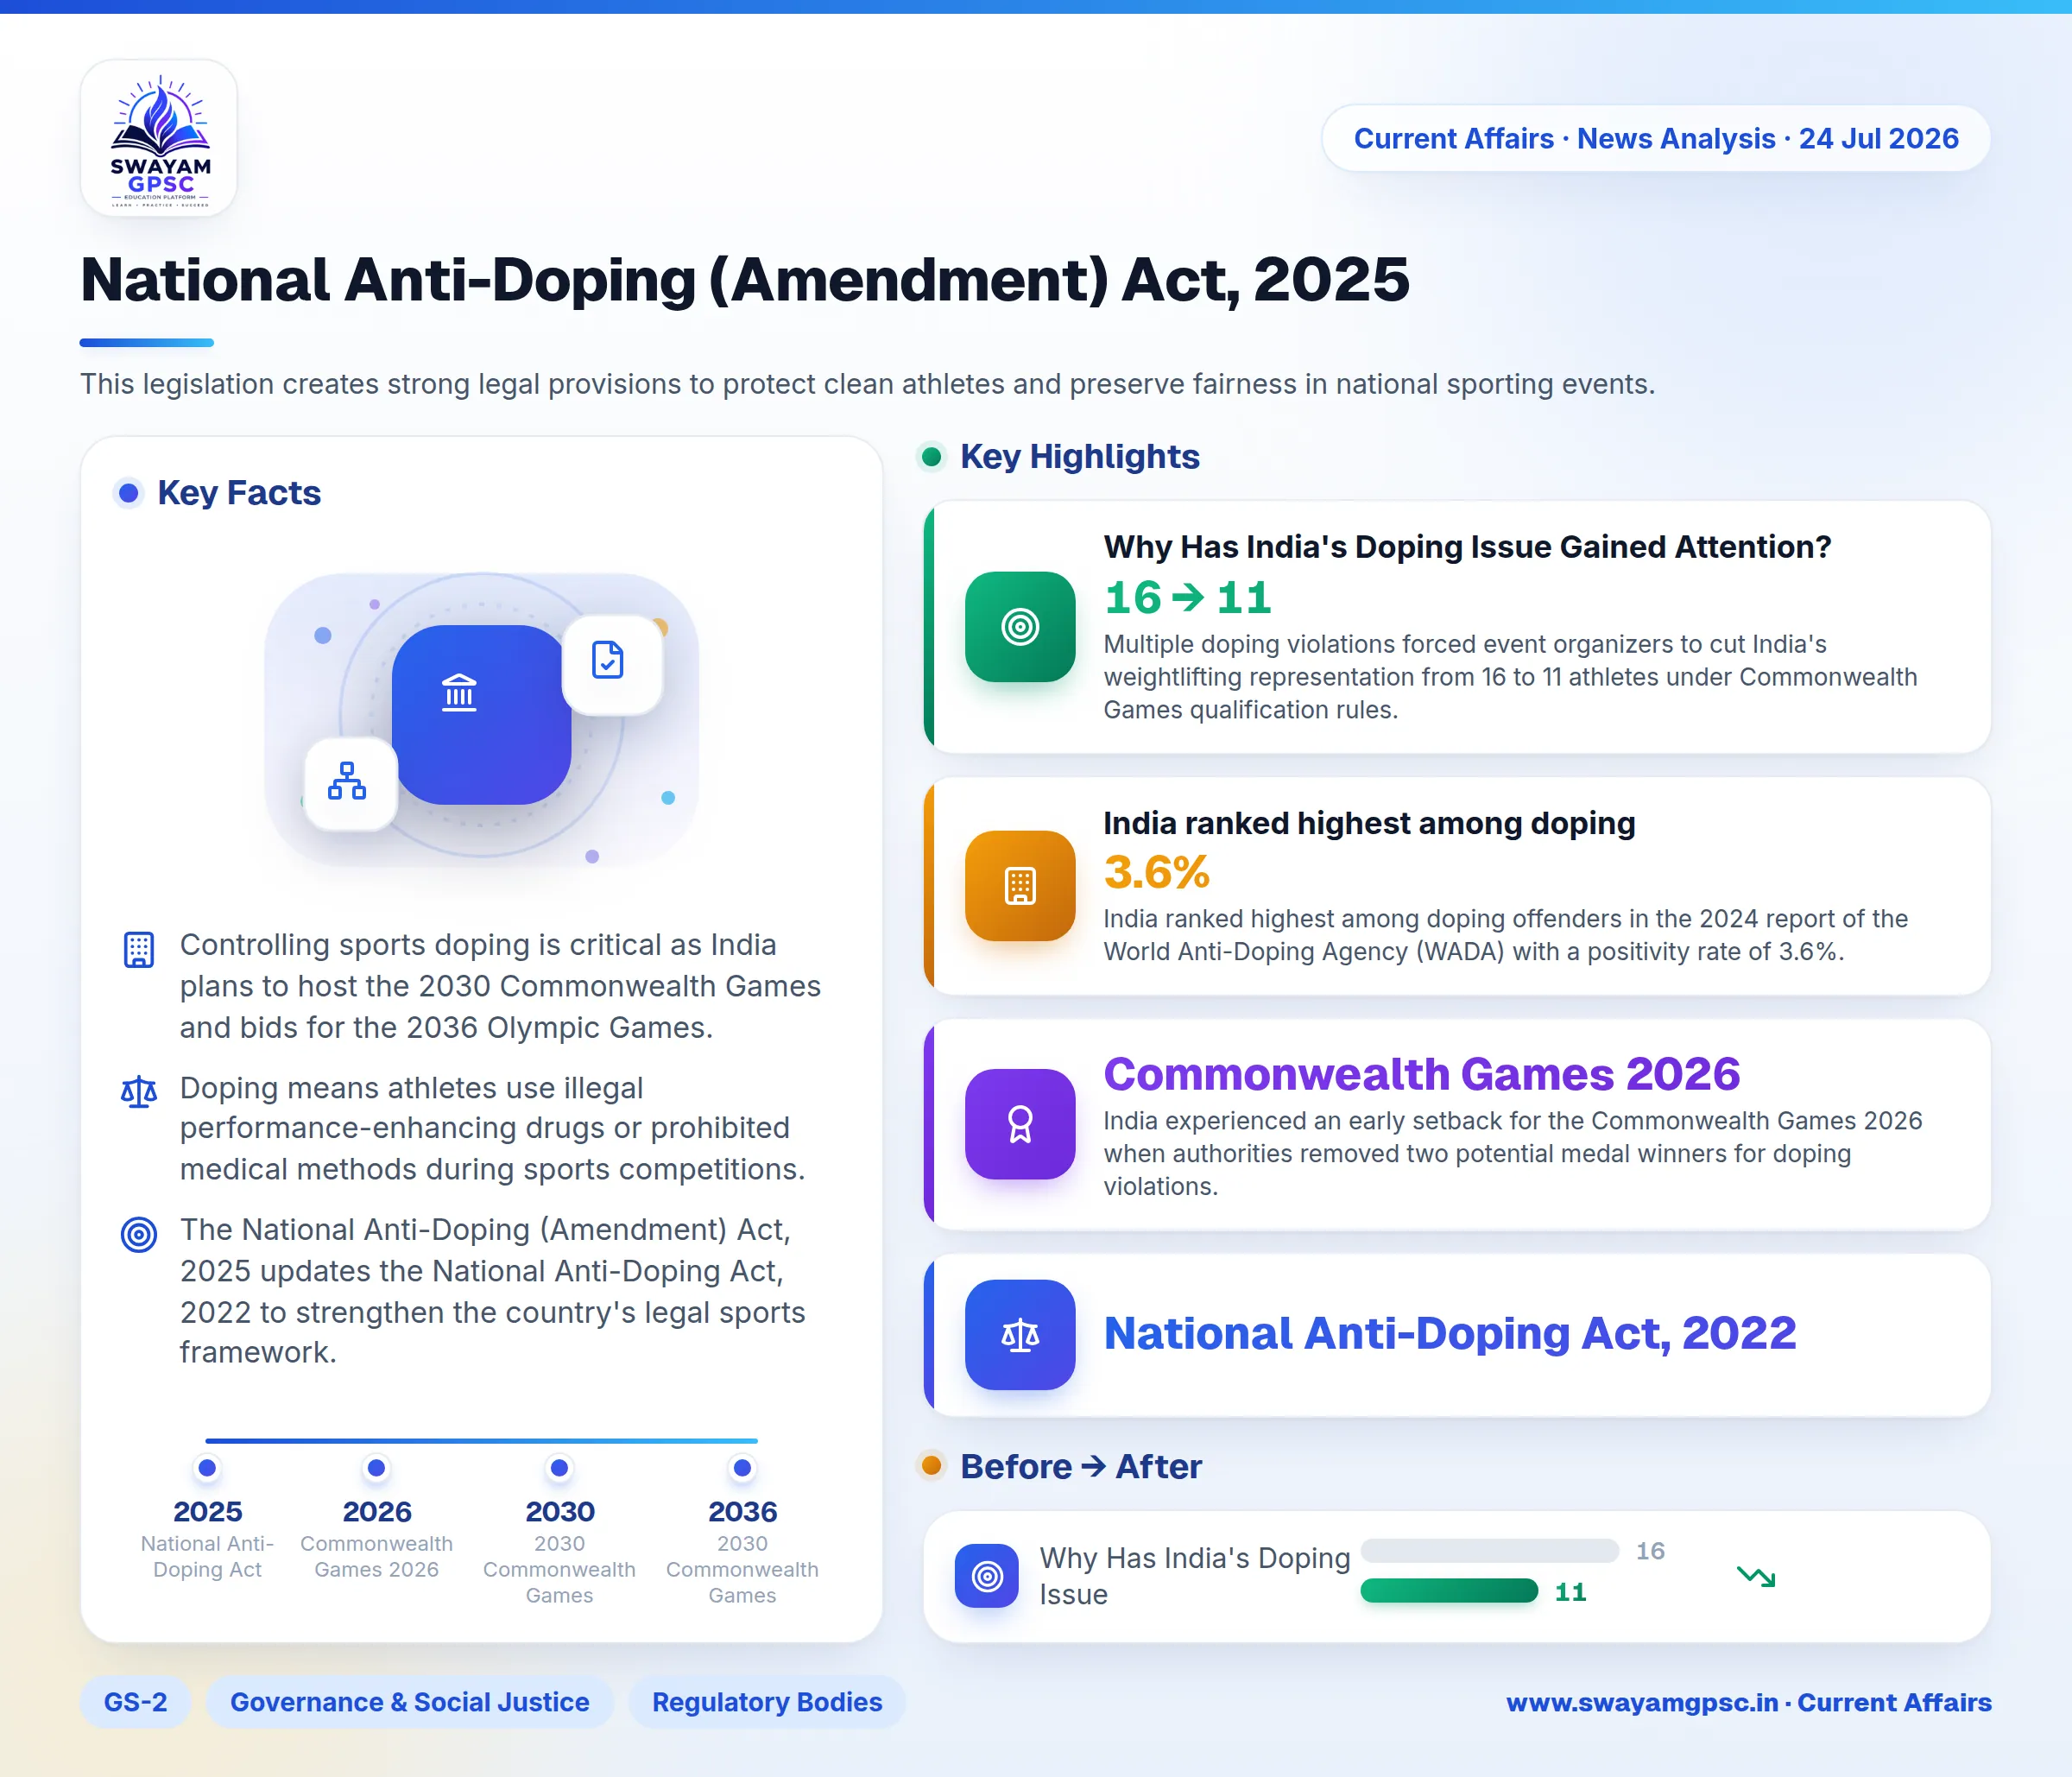Click the Before → After heading

[x=1081, y=1466]
